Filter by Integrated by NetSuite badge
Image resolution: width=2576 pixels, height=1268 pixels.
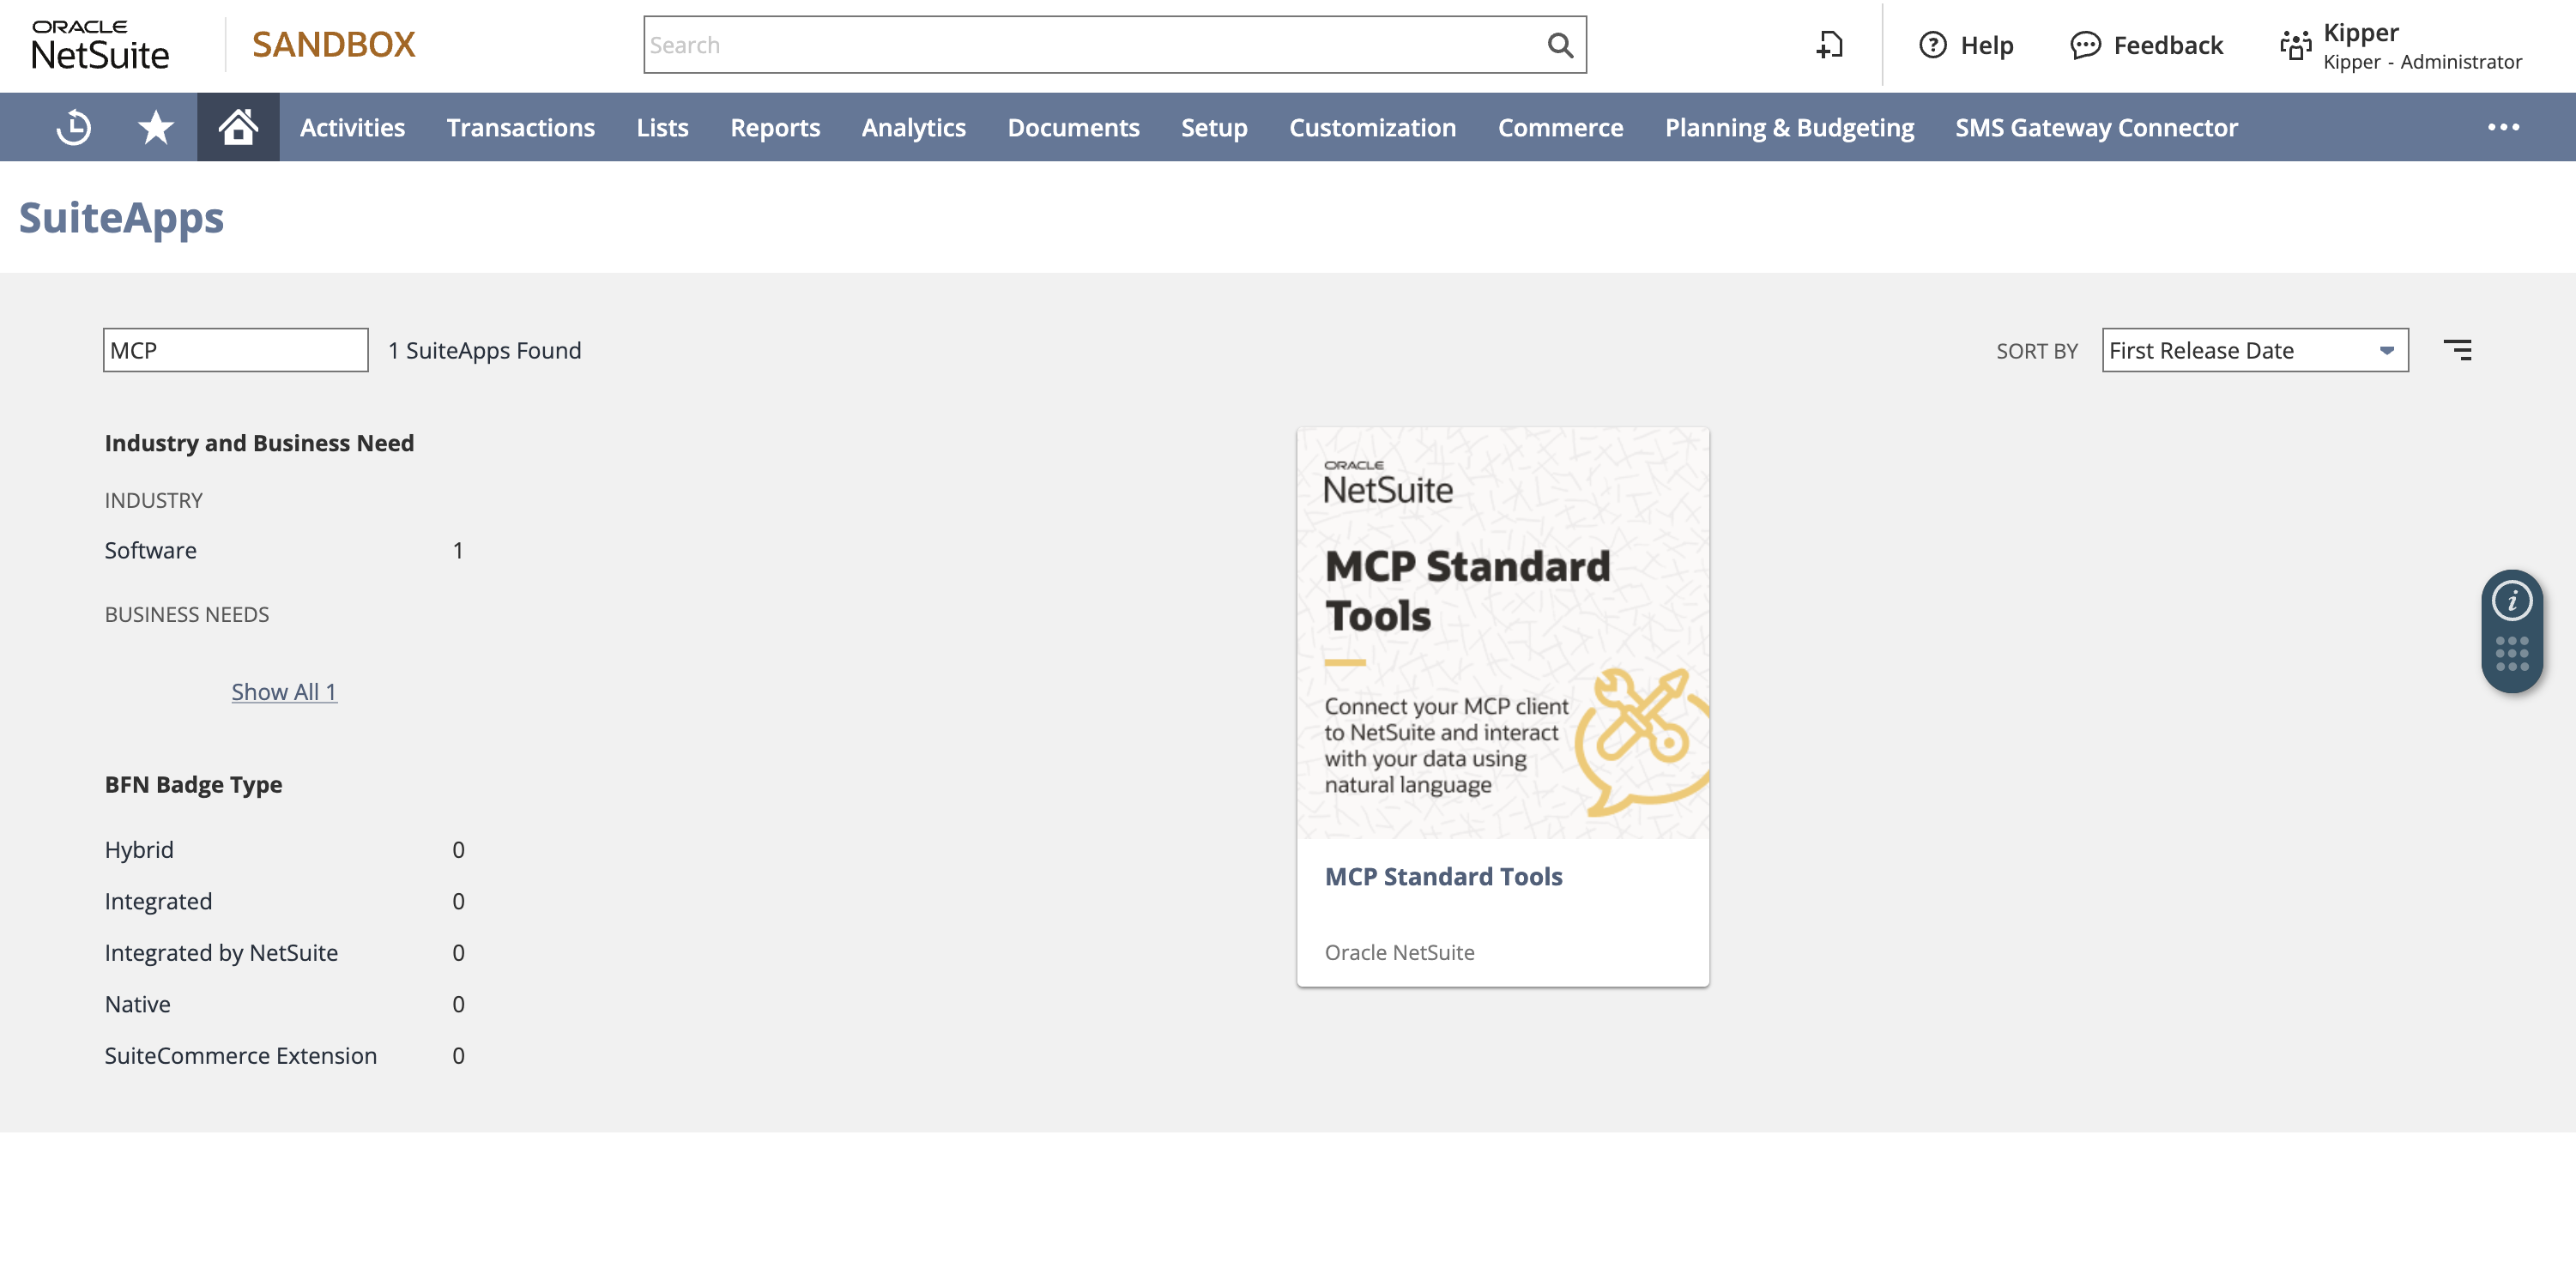tap(221, 952)
